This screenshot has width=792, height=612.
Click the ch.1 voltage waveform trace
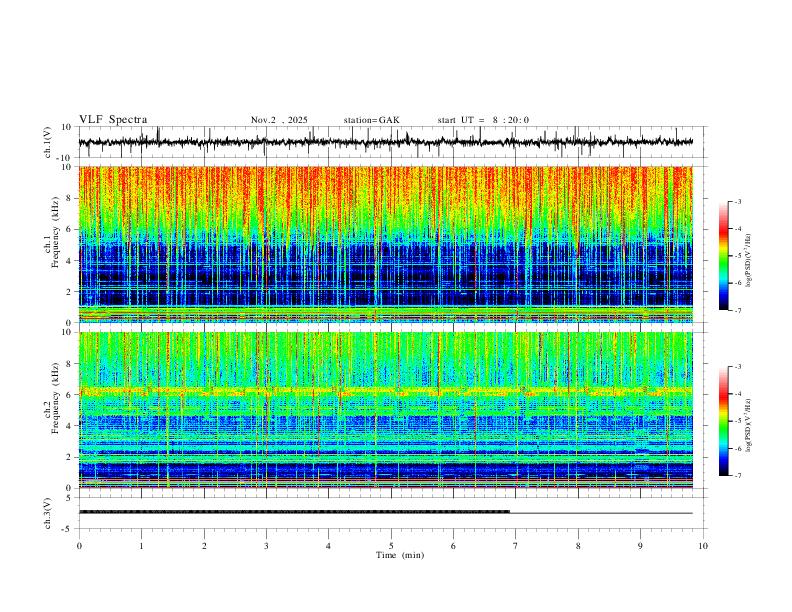tap(386, 142)
